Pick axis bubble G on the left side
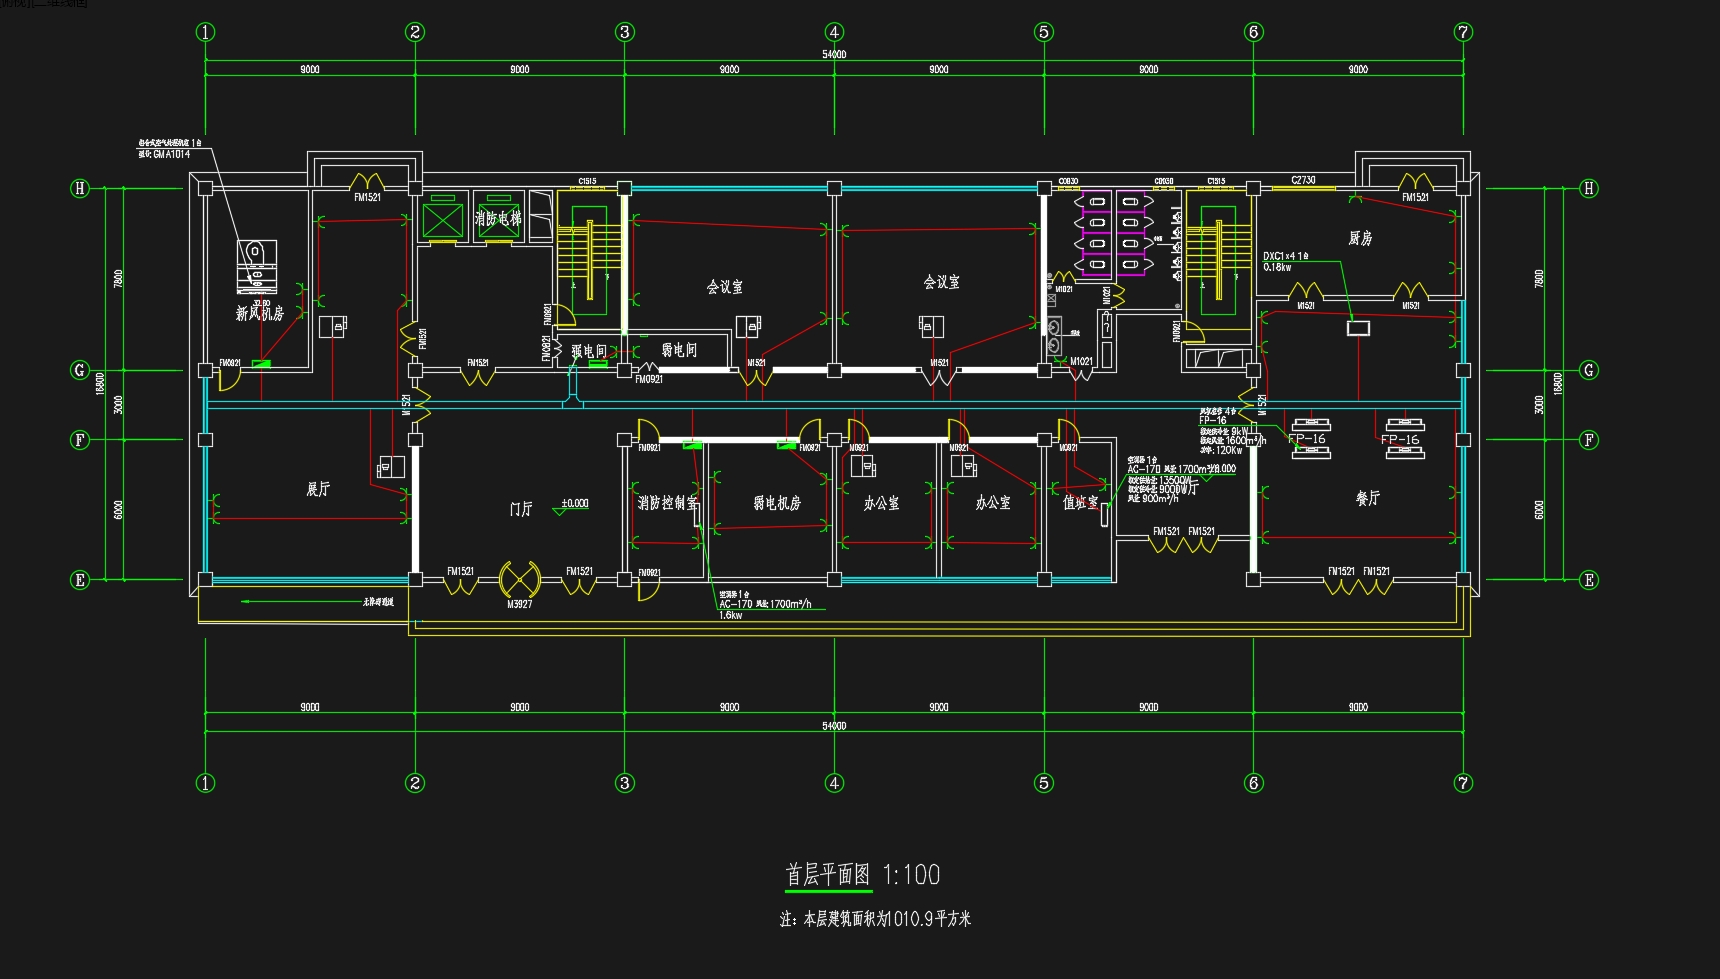The height and width of the screenshot is (979, 1720). point(80,370)
